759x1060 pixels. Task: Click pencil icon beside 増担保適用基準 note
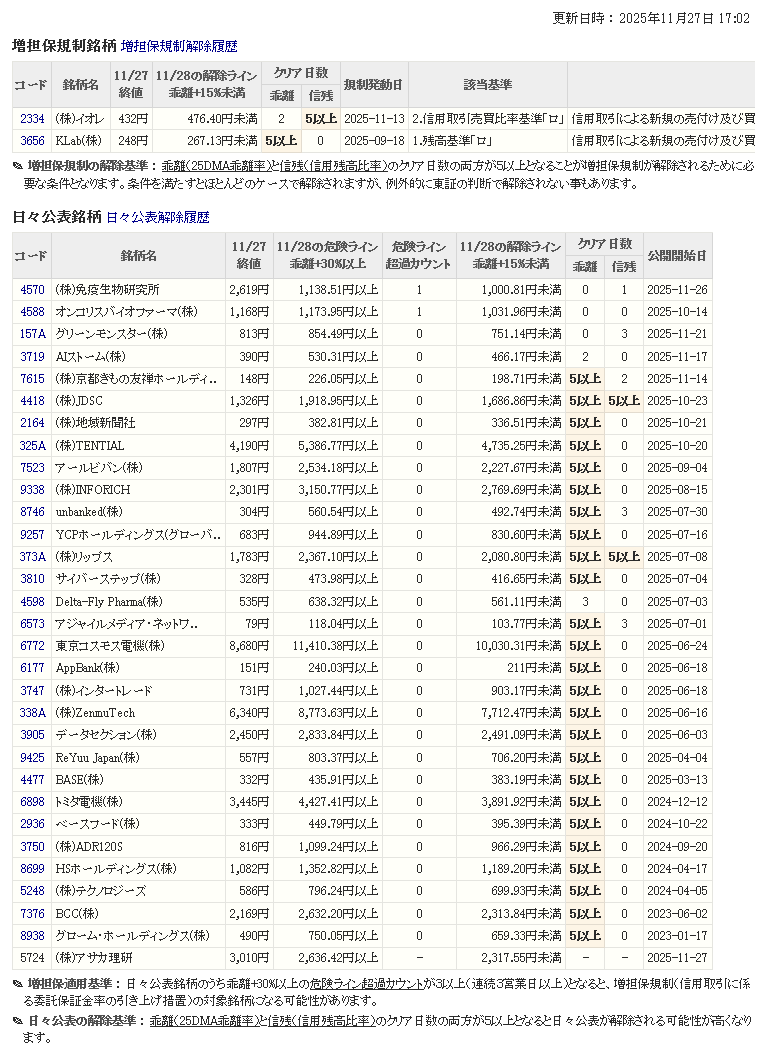pos(18,985)
